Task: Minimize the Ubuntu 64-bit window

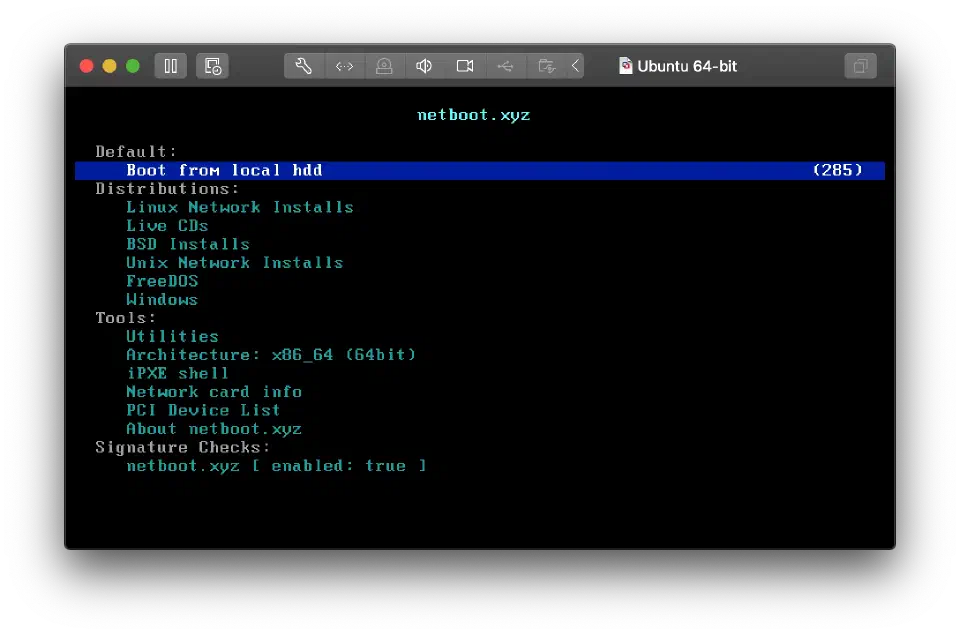Action: click(x=110, y=66)
